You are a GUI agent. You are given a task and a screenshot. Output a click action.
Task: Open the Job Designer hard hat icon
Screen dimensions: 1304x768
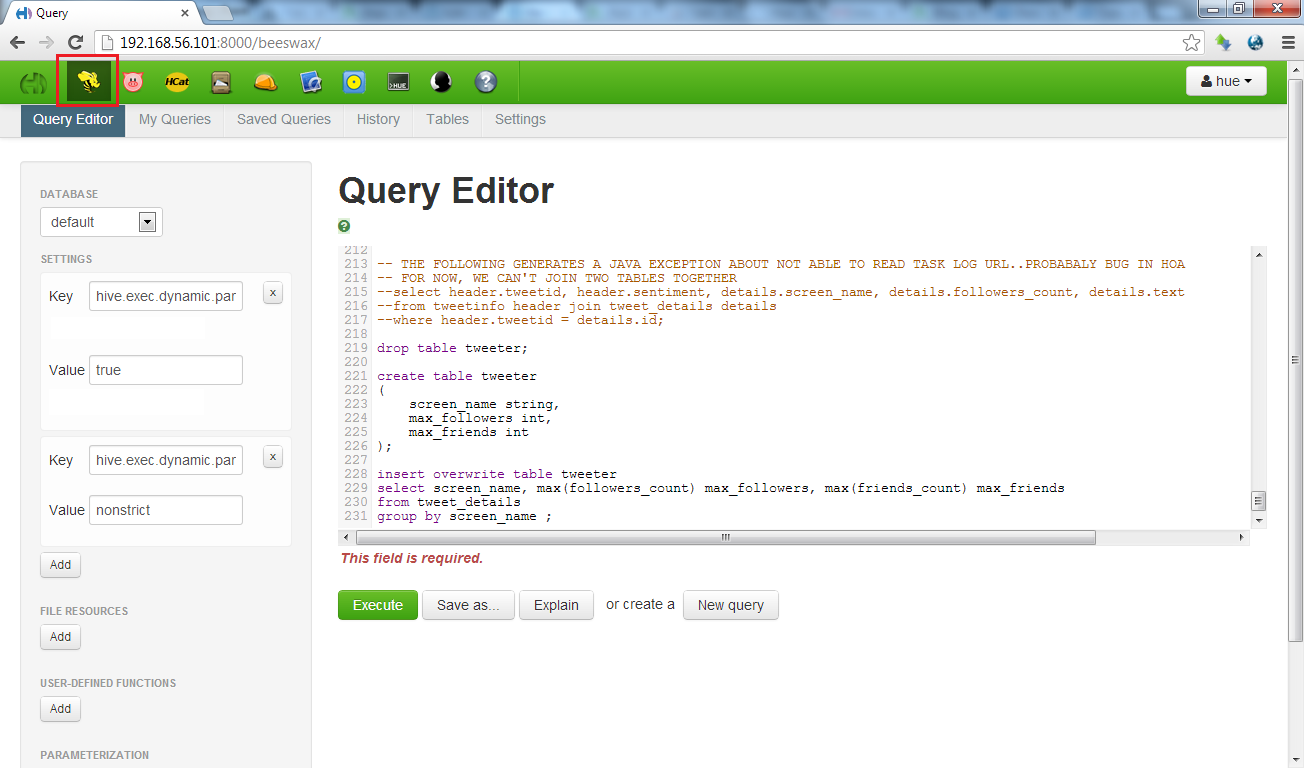266,82
